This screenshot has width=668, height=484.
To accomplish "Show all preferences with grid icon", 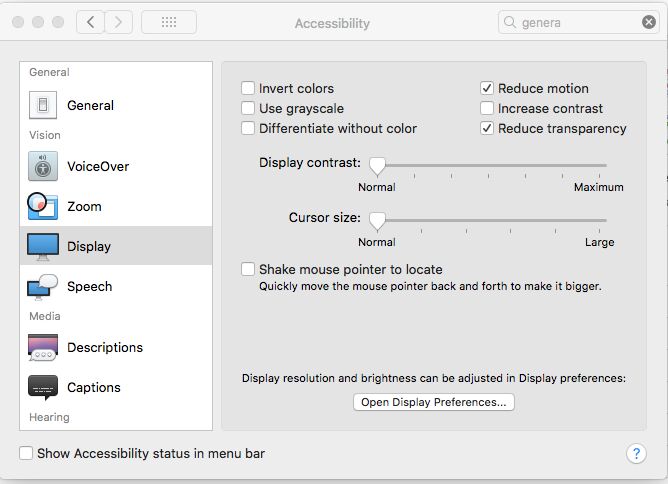I will pos(169,22).
